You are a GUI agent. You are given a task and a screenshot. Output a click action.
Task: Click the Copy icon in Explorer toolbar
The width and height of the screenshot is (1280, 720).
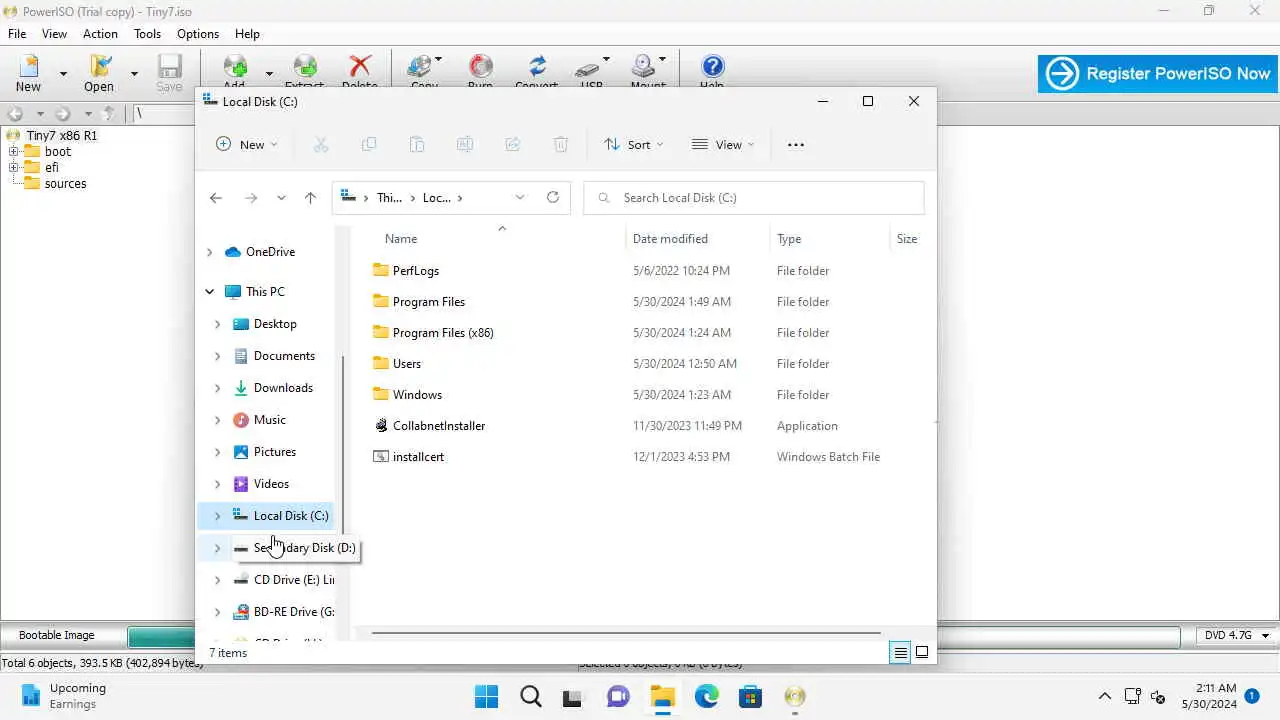(369, 145)
